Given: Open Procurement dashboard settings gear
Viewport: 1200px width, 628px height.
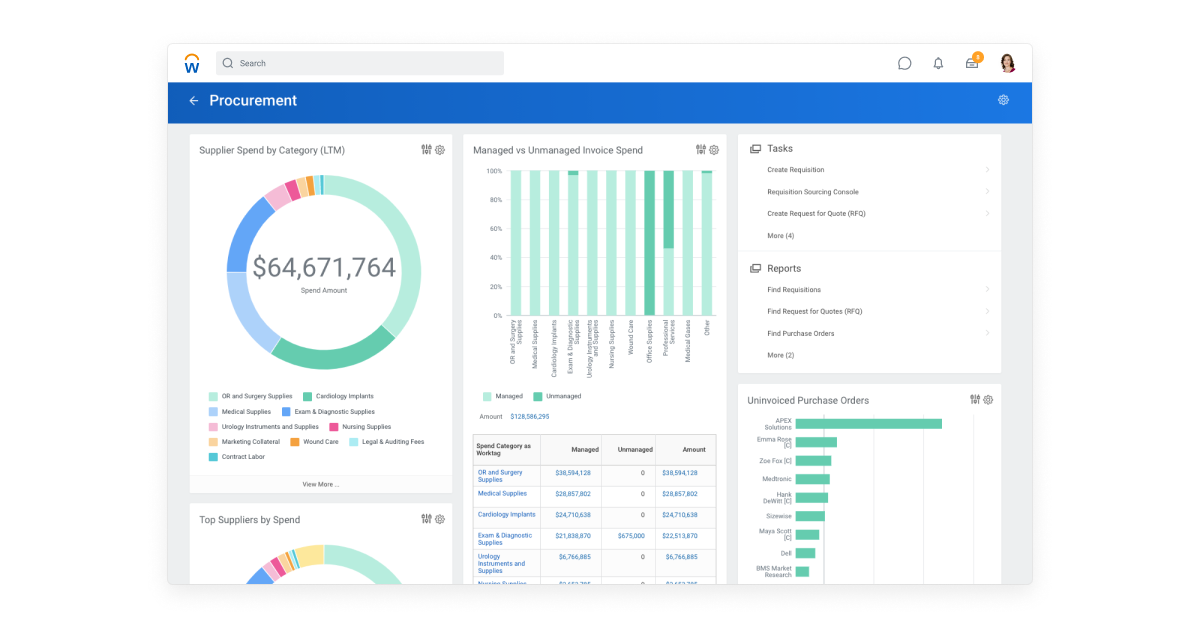Looking at the screenshot, I should [1003, 100].
